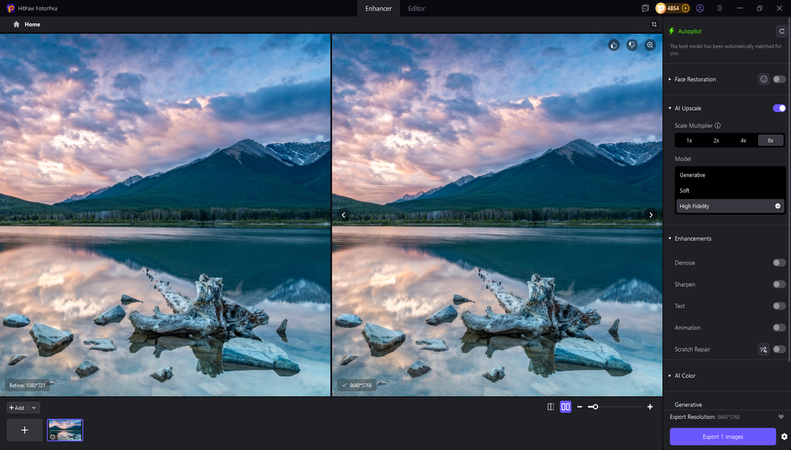Collapse the AI Upscale section

coord(670,108)
